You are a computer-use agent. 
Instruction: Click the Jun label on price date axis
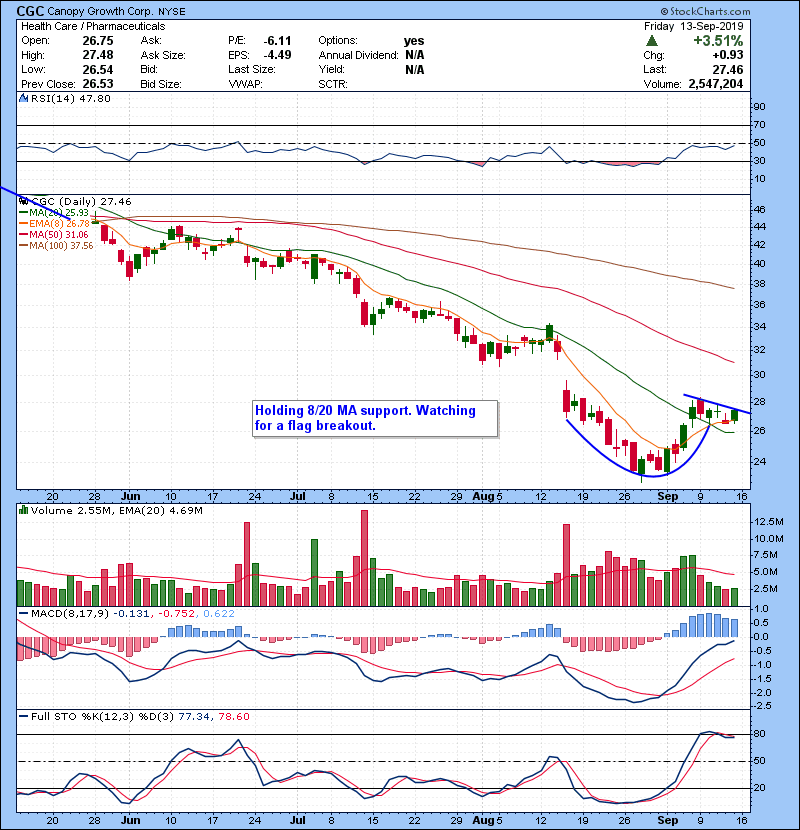[x=130, y=497]
